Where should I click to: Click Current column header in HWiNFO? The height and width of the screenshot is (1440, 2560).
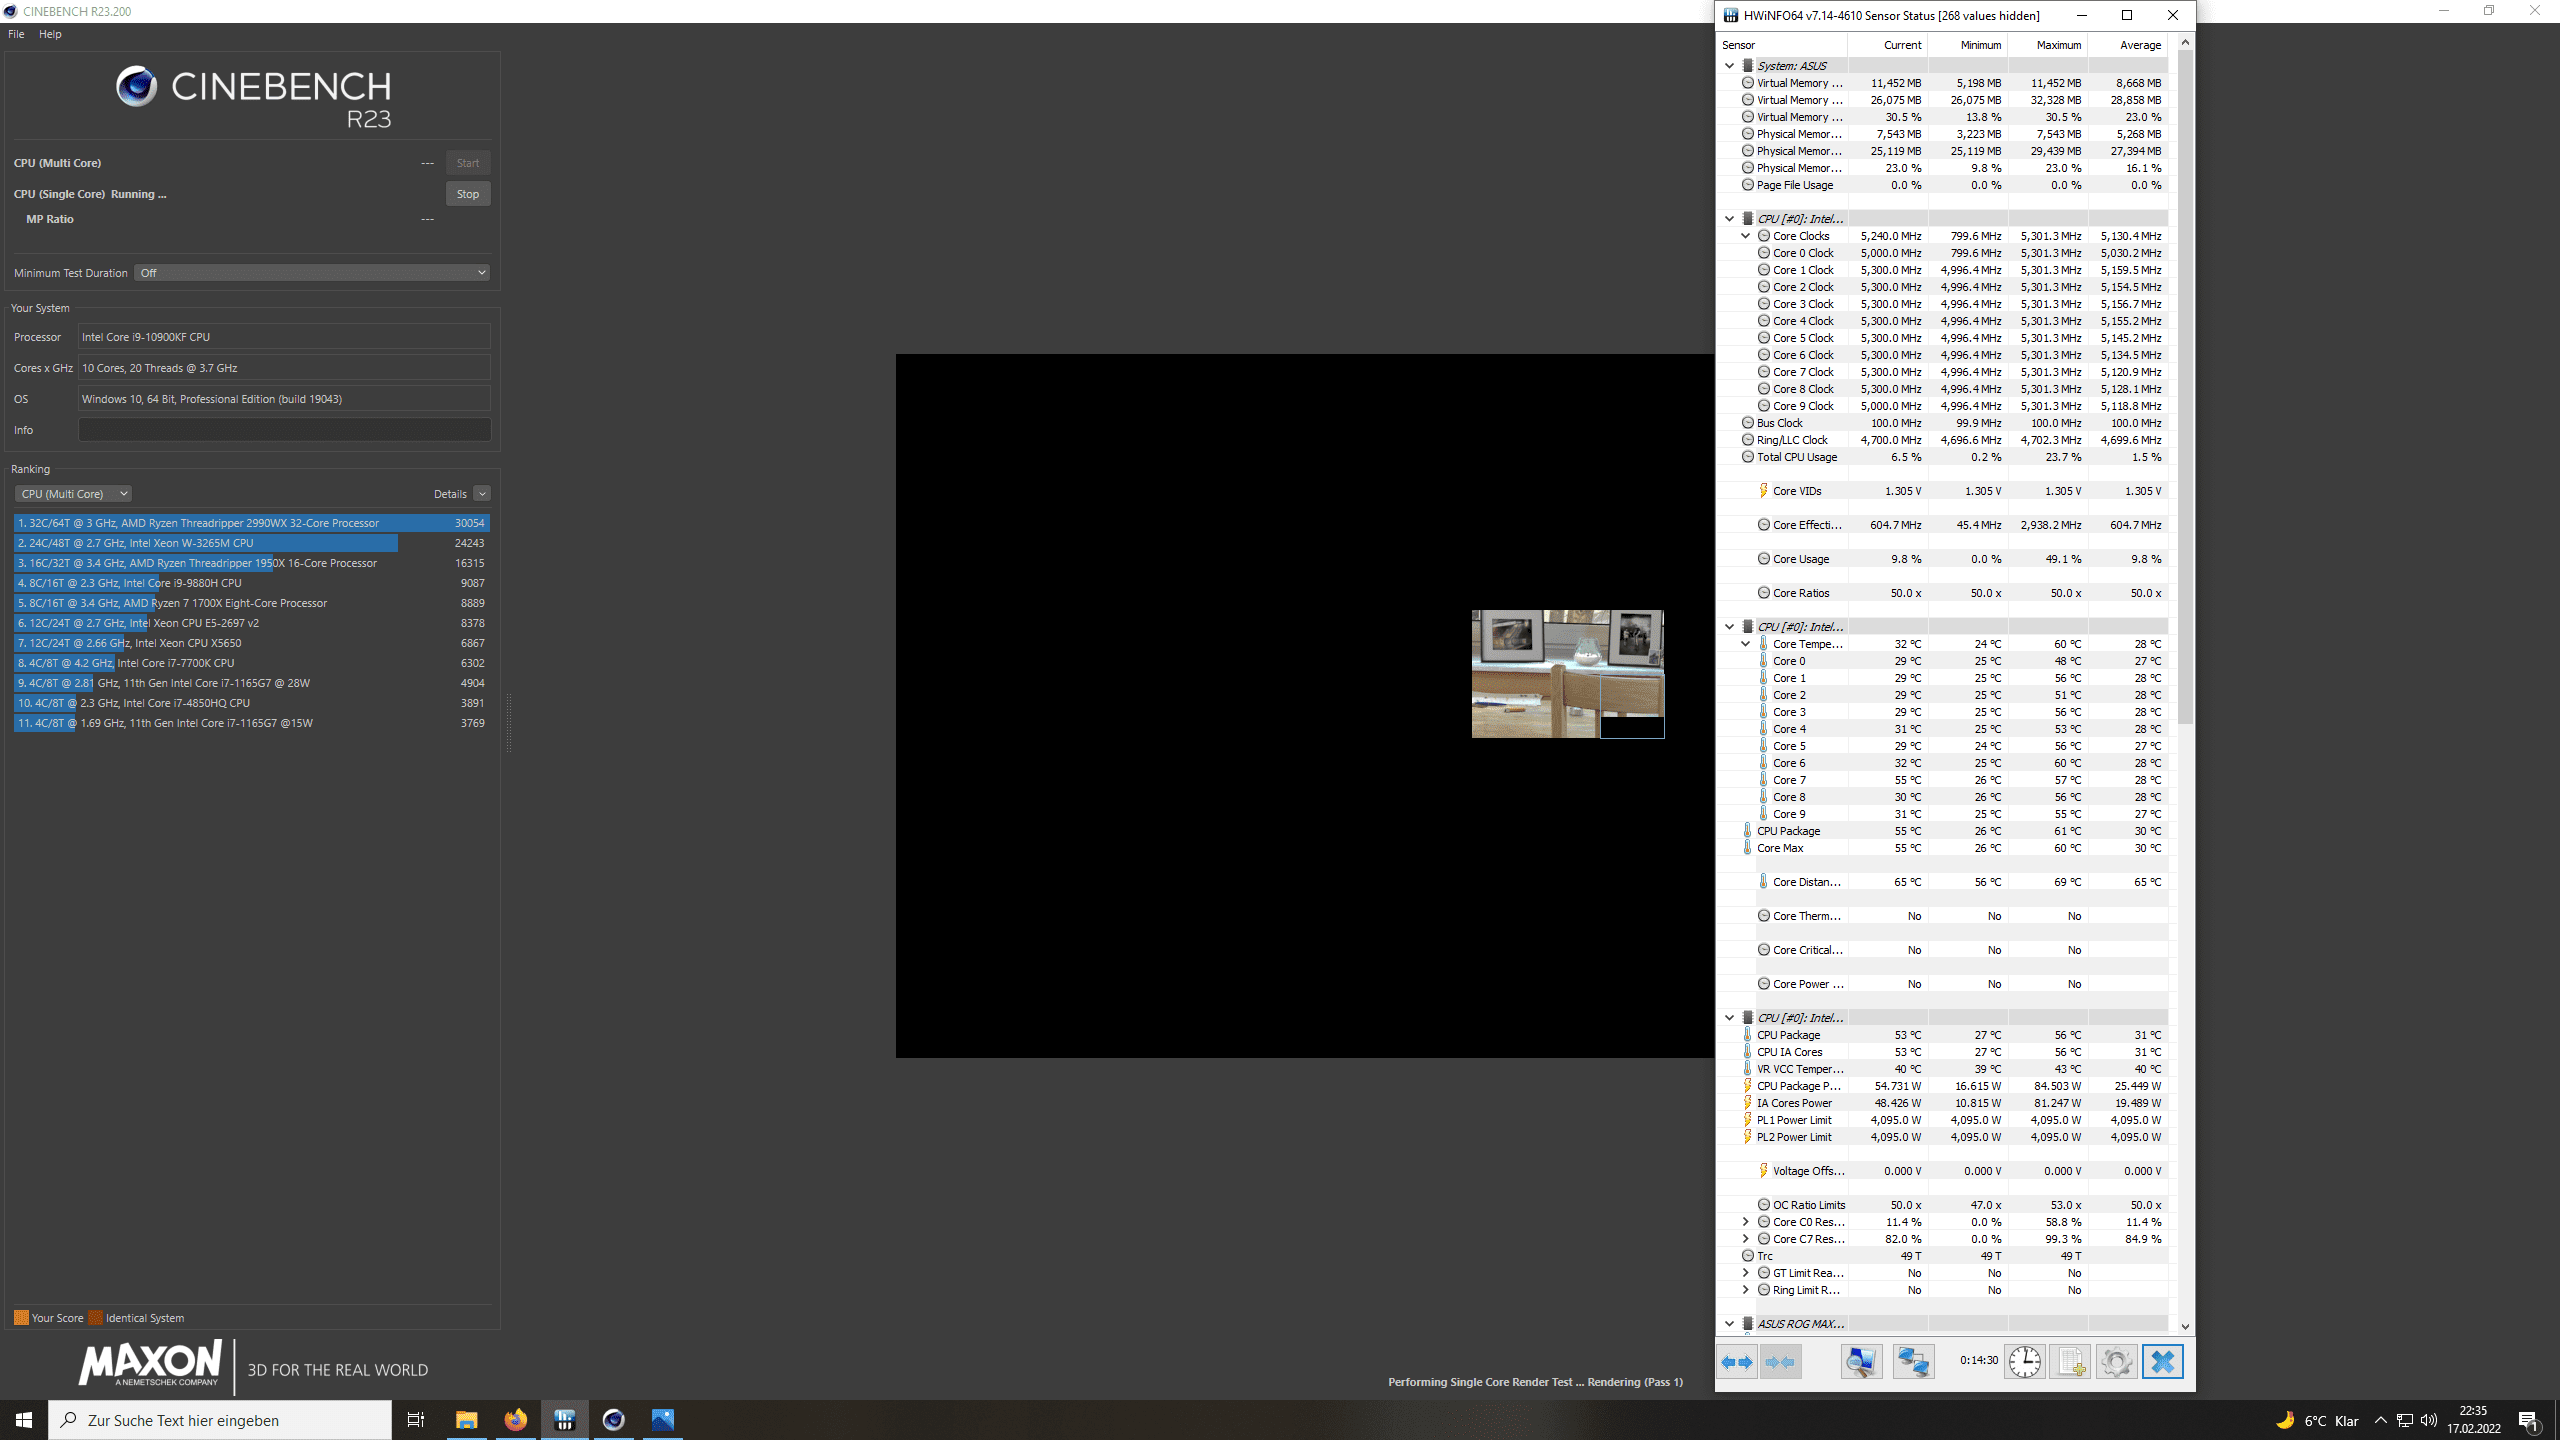[x=1887, y=45]
